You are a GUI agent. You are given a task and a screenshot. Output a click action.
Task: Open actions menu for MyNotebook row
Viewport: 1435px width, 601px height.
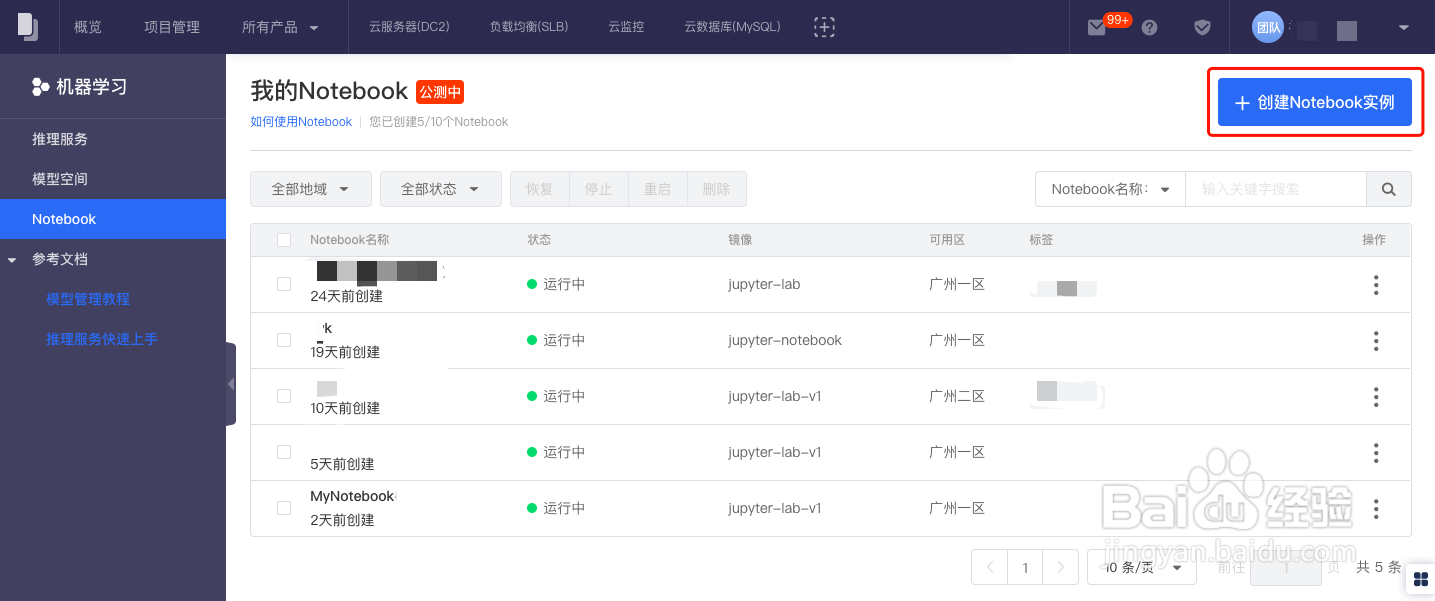[x=1376, y=509]
